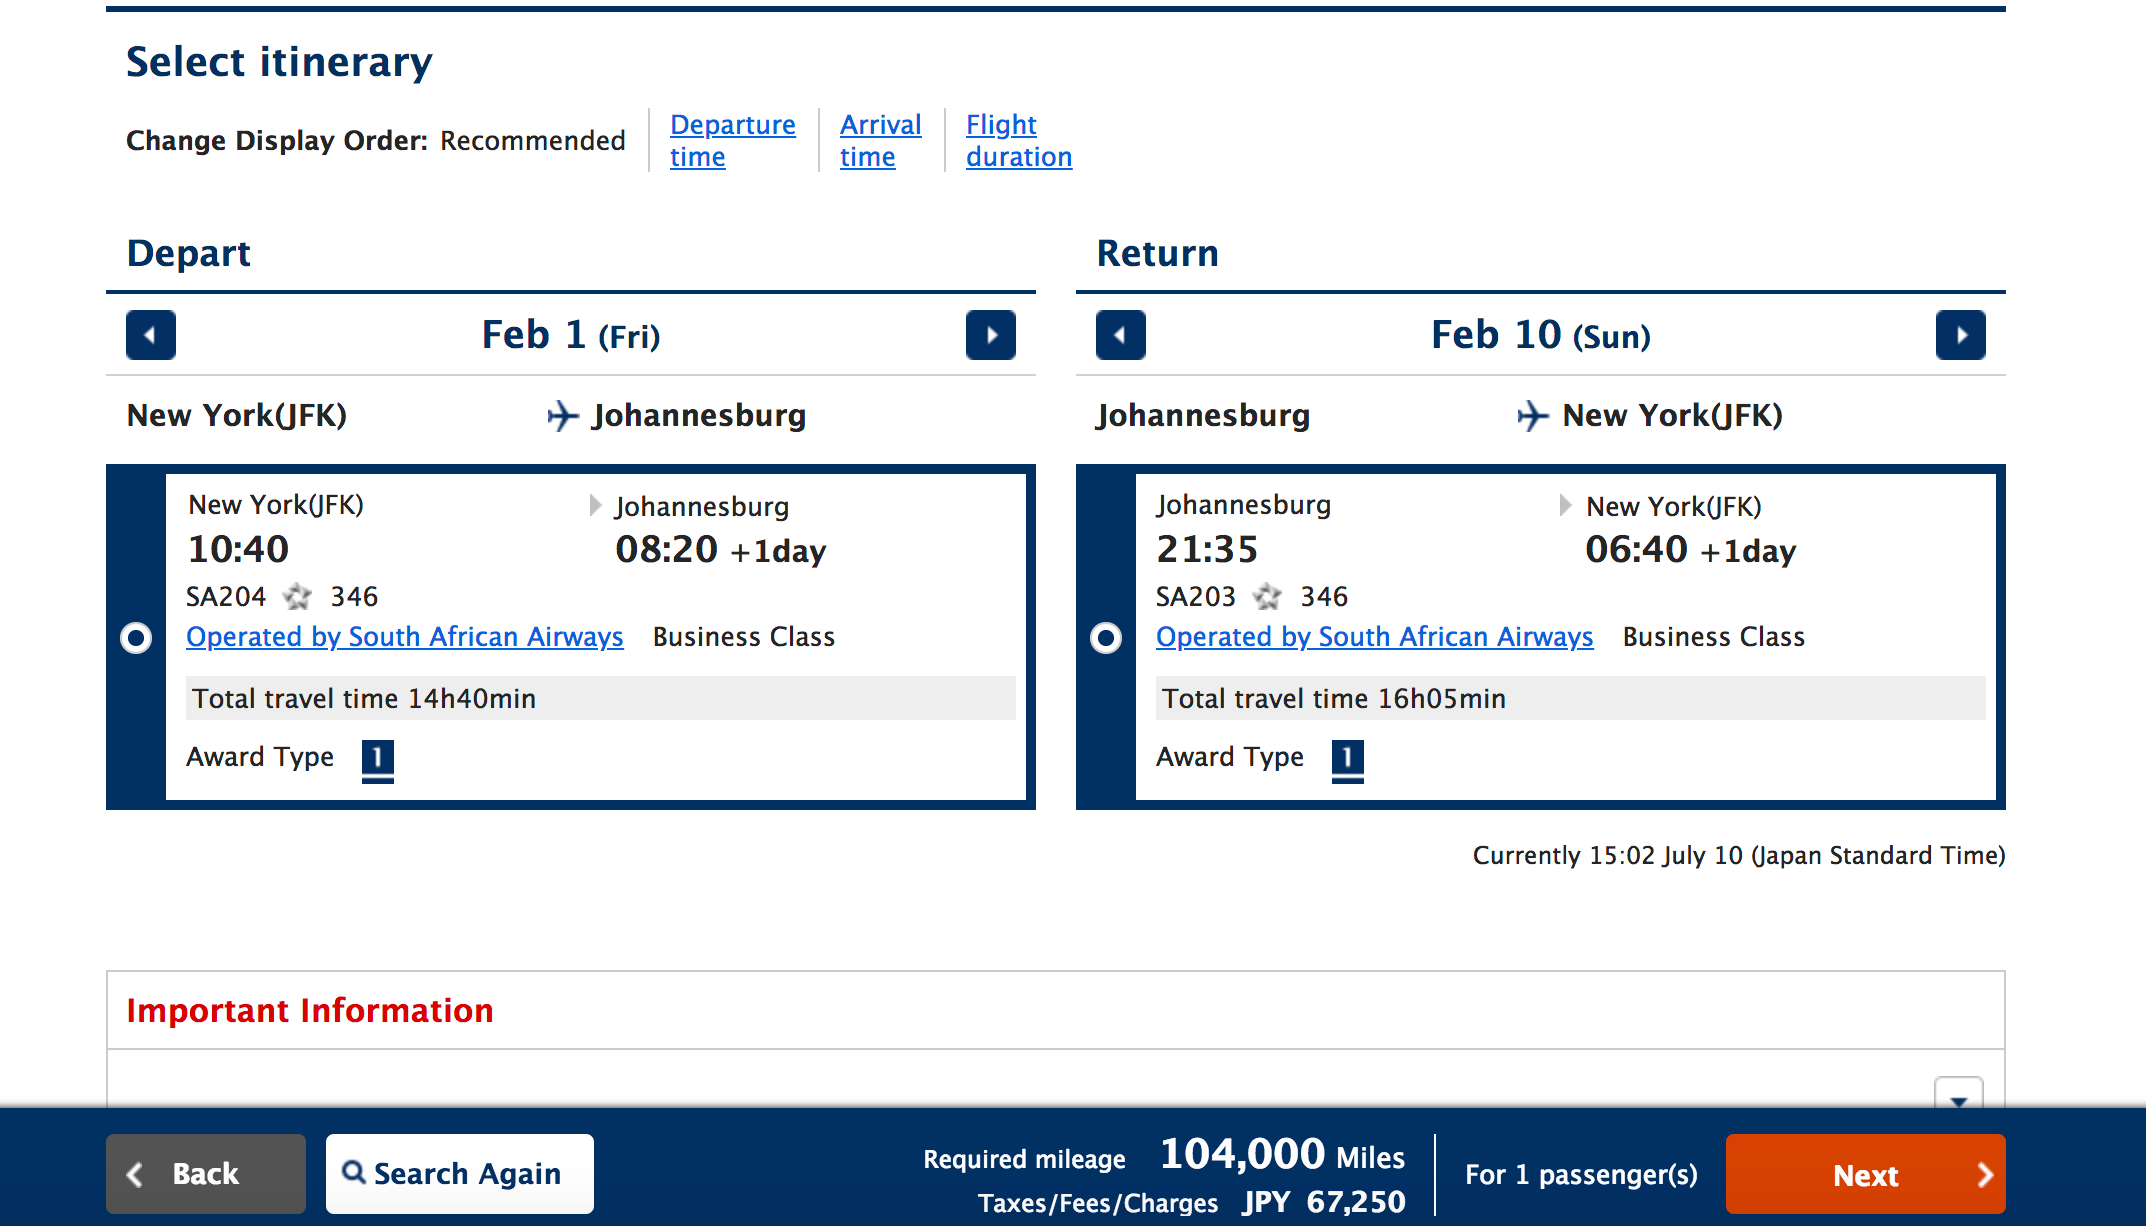The width and height of the screenshot is (2146, 1226).
Task: Select the SA204 departing flight radio button
Action: tap(136, 638)
